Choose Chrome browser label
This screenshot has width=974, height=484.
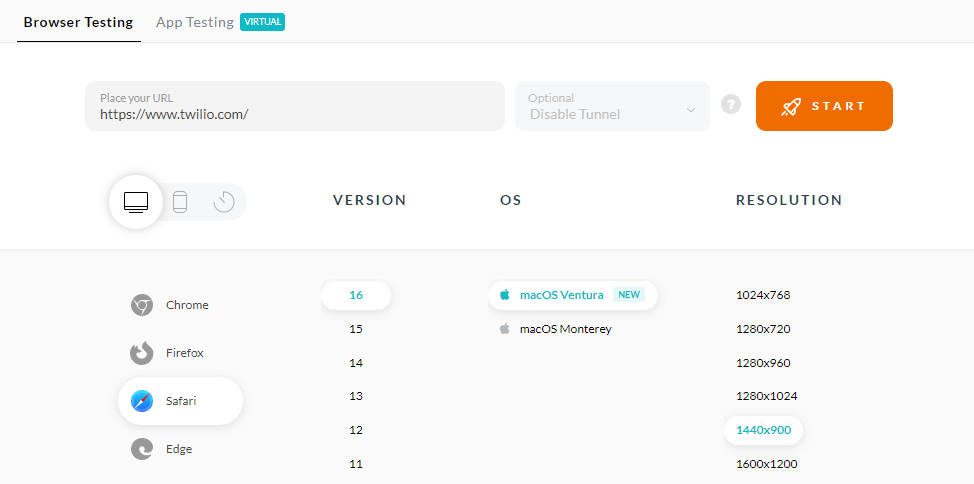(x=187, y=305)
